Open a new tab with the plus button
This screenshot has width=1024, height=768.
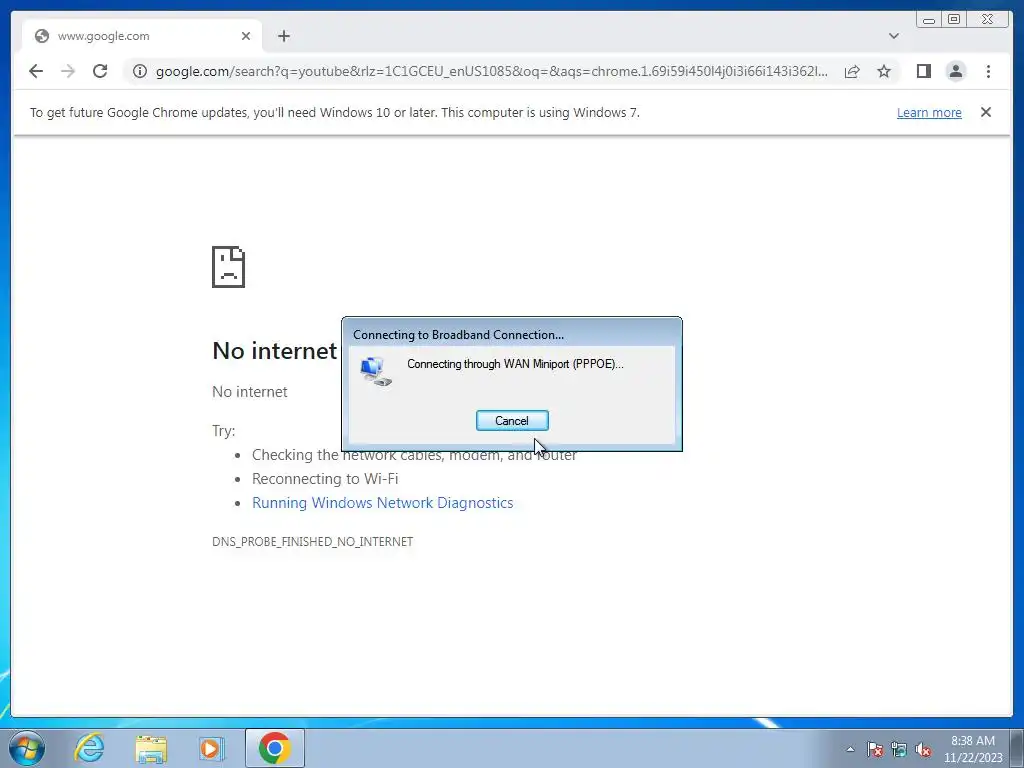(x=283, y=36)
